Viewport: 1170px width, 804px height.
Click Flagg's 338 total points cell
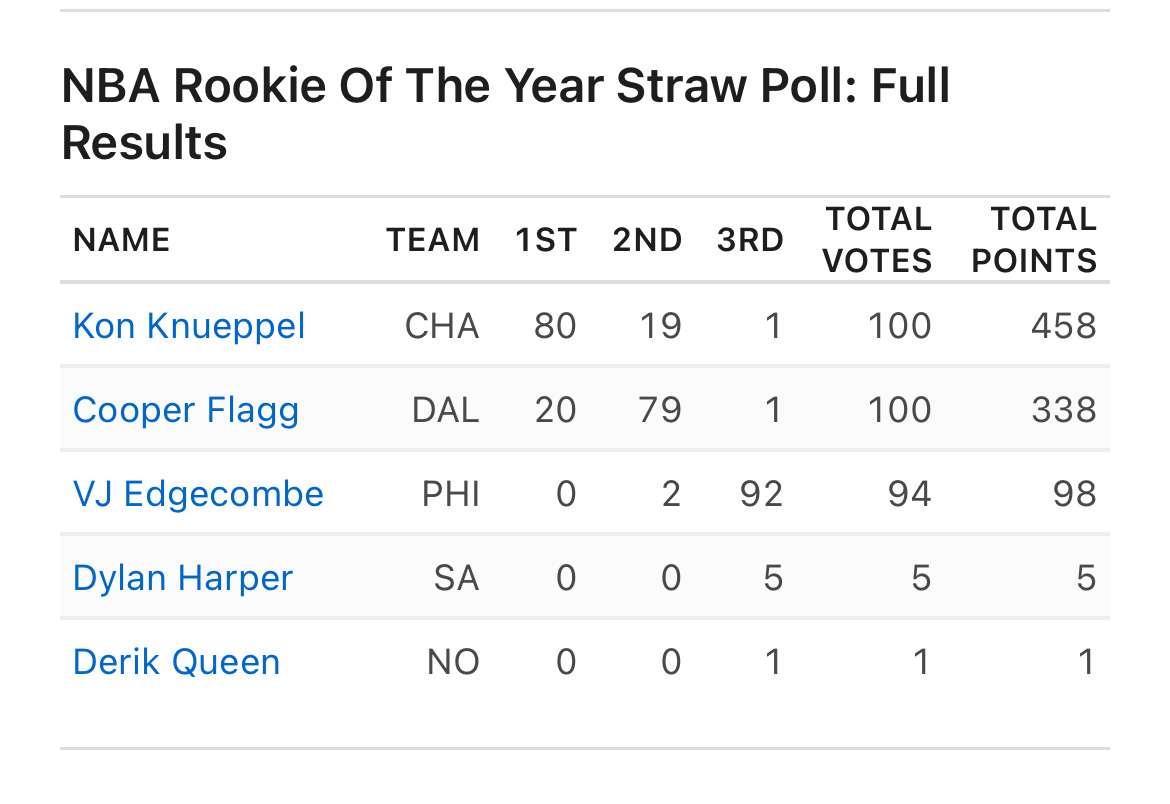[x=1064, y=410]
